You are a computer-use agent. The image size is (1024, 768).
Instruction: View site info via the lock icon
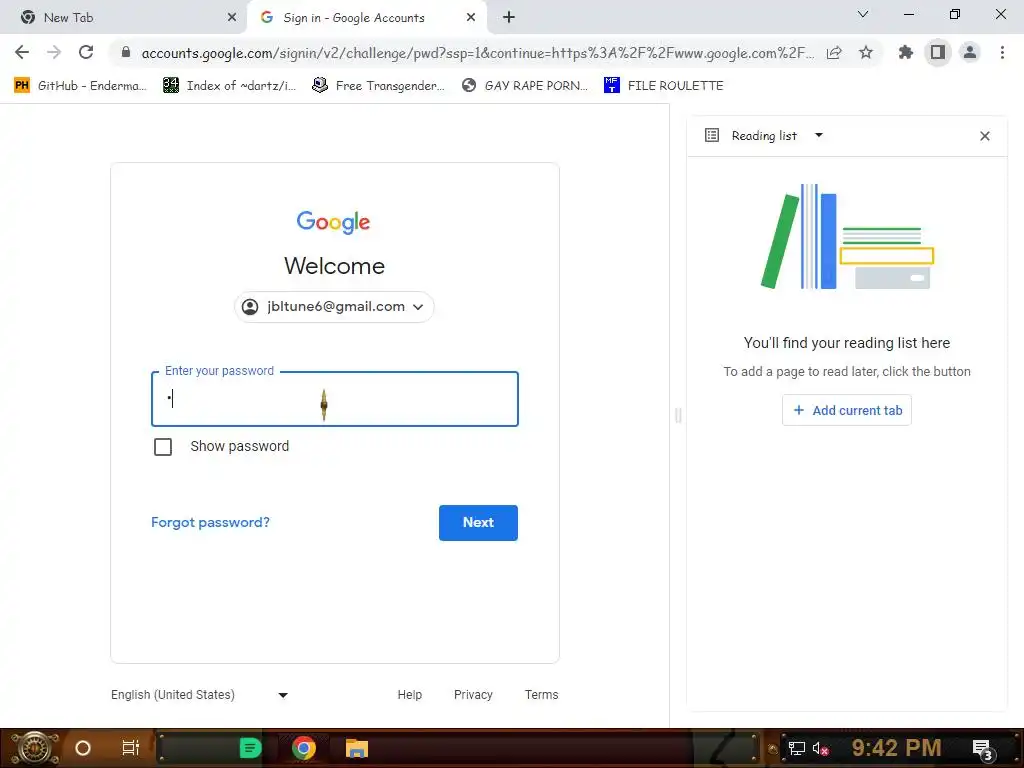(126, 52)
